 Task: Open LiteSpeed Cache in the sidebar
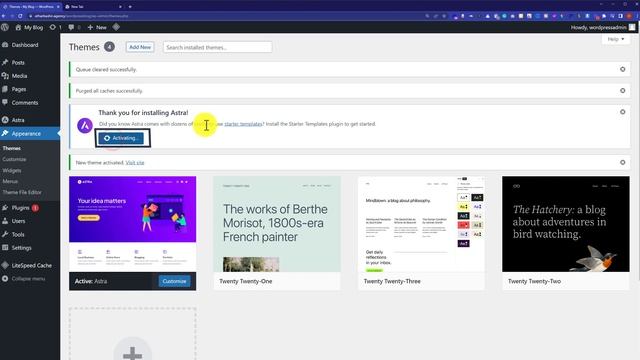pyautogui.click(x=31, y=265)
